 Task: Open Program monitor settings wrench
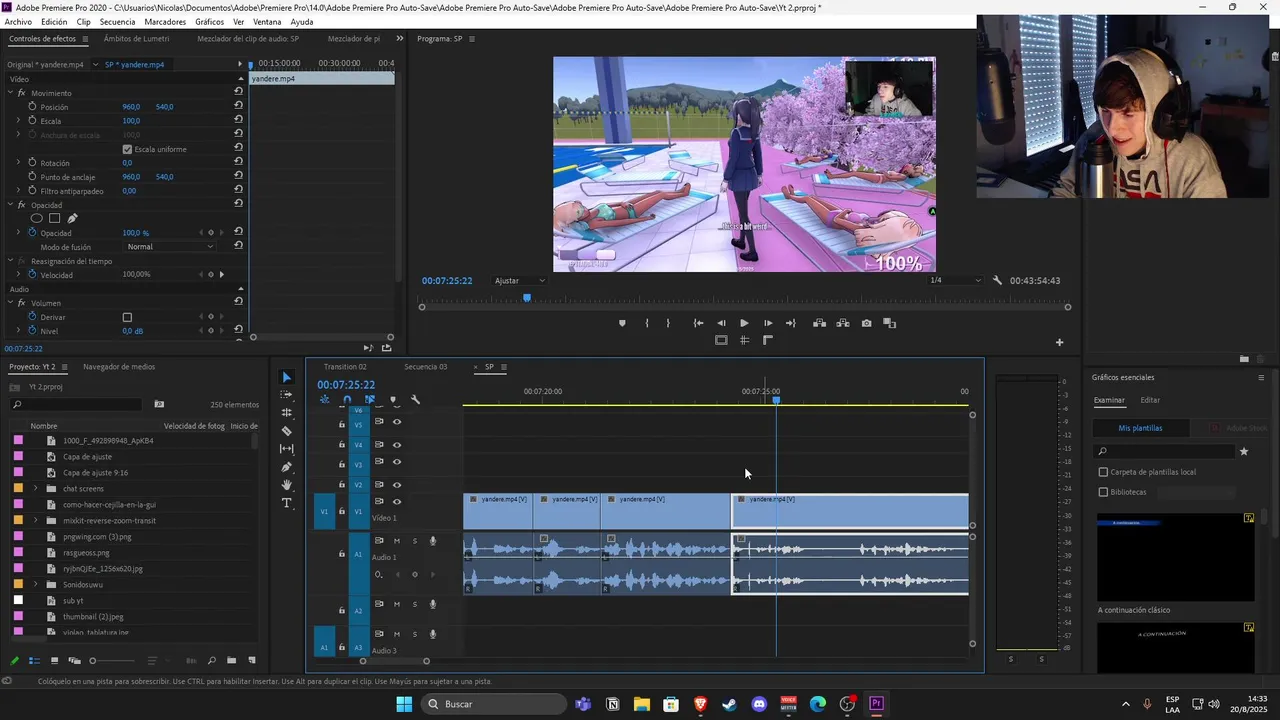click(997, 281)
